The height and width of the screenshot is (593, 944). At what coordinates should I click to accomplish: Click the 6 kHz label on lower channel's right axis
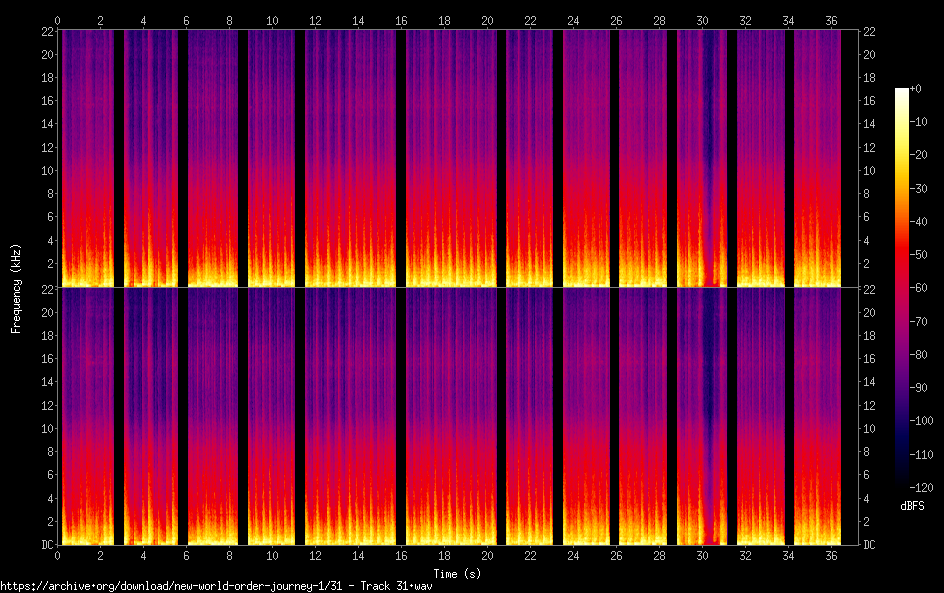869,475
